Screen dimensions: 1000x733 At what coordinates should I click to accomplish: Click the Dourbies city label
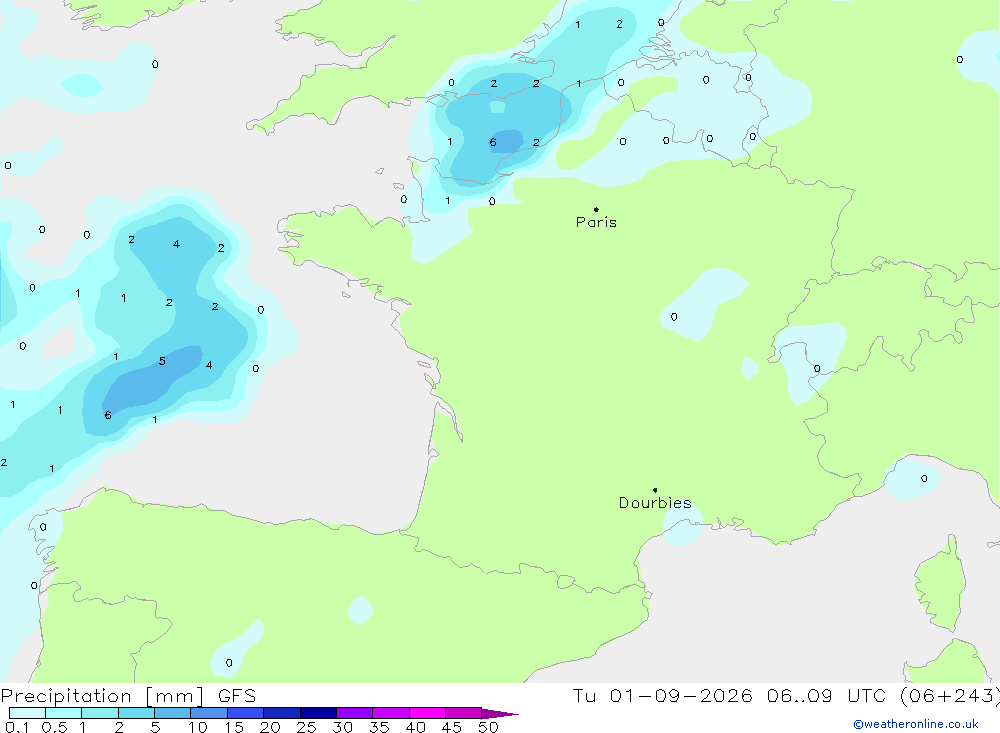coord(655,503)
